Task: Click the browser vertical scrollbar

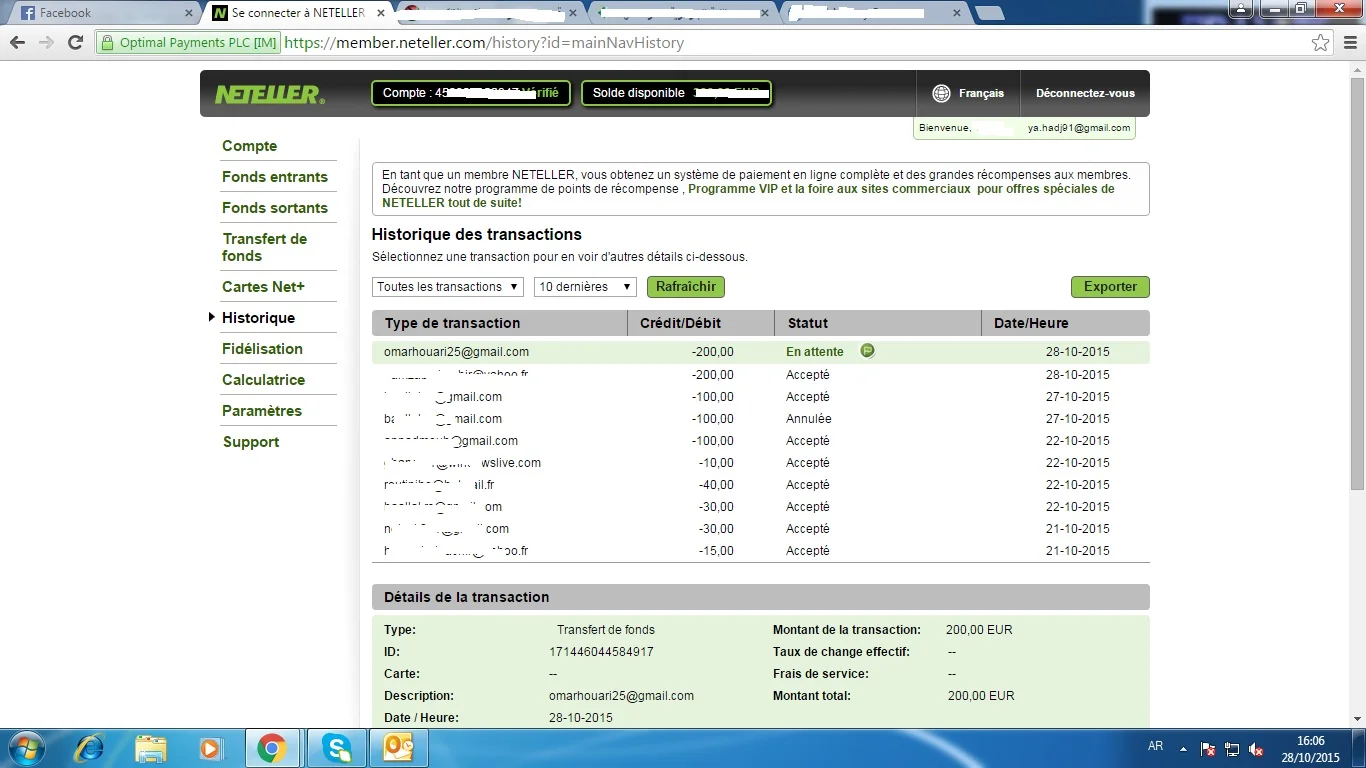Action: point(1357,300)
